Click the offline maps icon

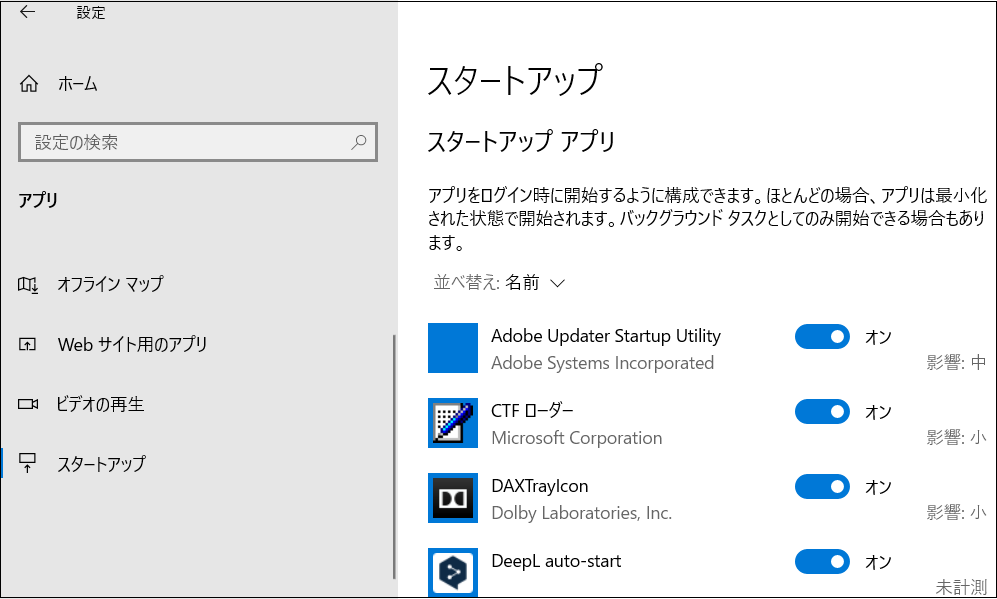click(x=28, y=285)
